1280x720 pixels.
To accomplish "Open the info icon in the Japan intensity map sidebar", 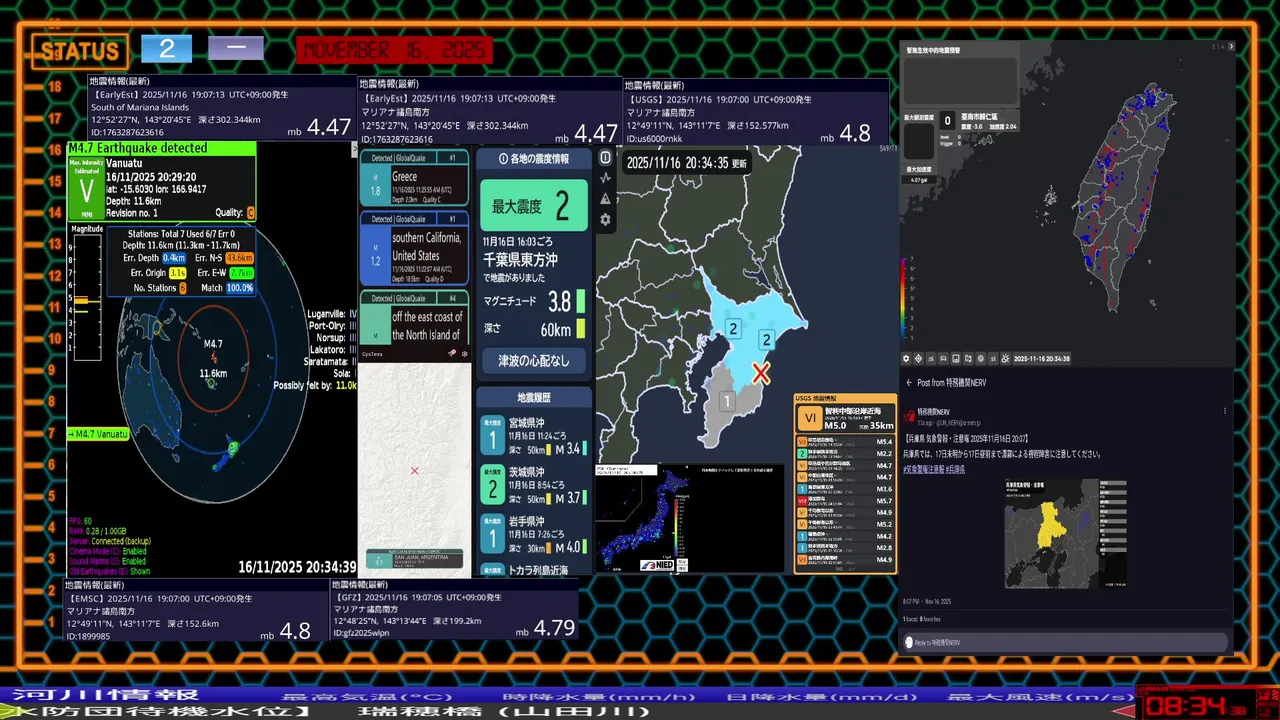I will 605,158.
